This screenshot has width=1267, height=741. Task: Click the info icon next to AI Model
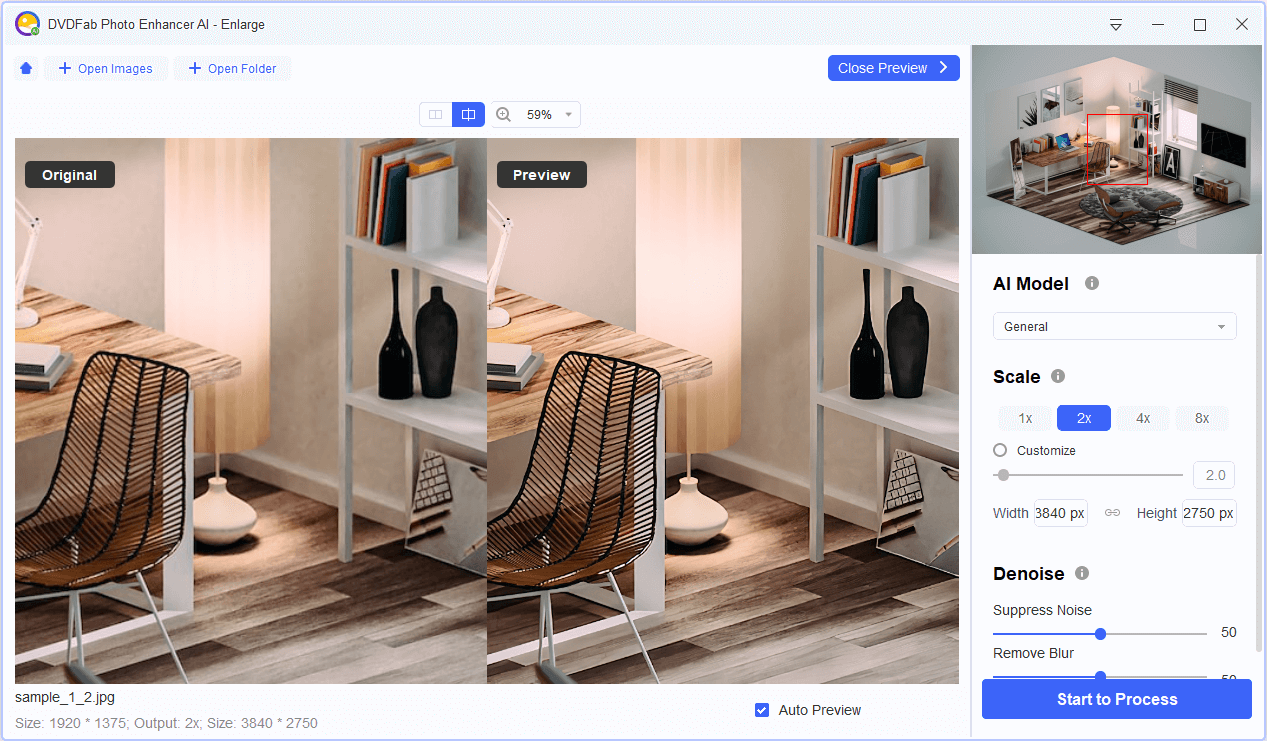tap(1091, 283)
